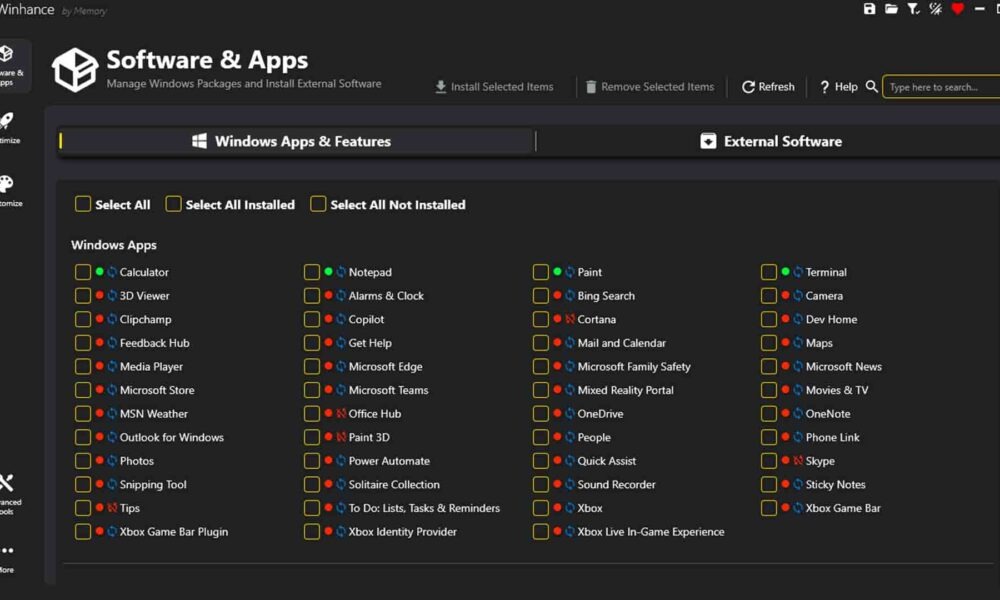
Task: Tick the Calculator checkbox
Action: 83,272
